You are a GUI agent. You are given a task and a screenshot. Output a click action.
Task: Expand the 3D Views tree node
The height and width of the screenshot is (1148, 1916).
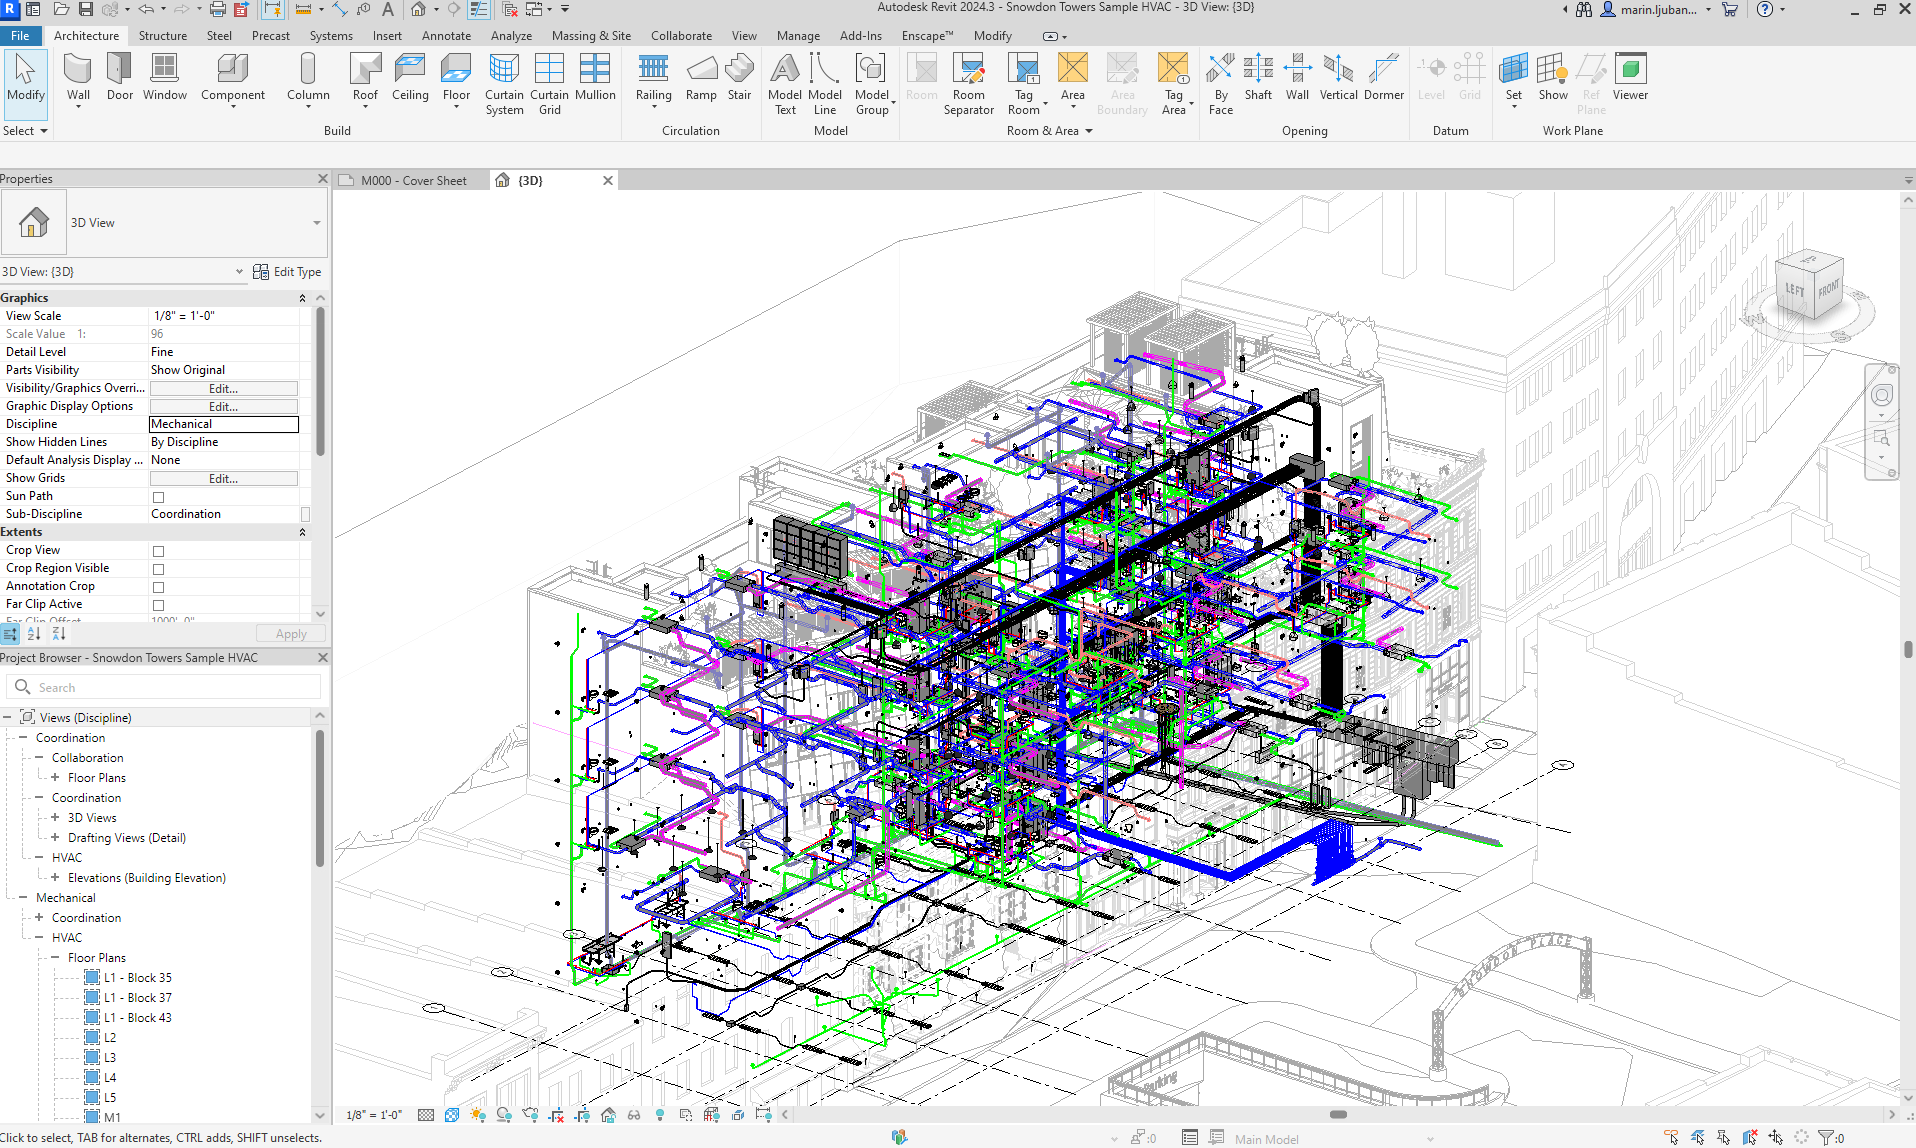point(55,818)
